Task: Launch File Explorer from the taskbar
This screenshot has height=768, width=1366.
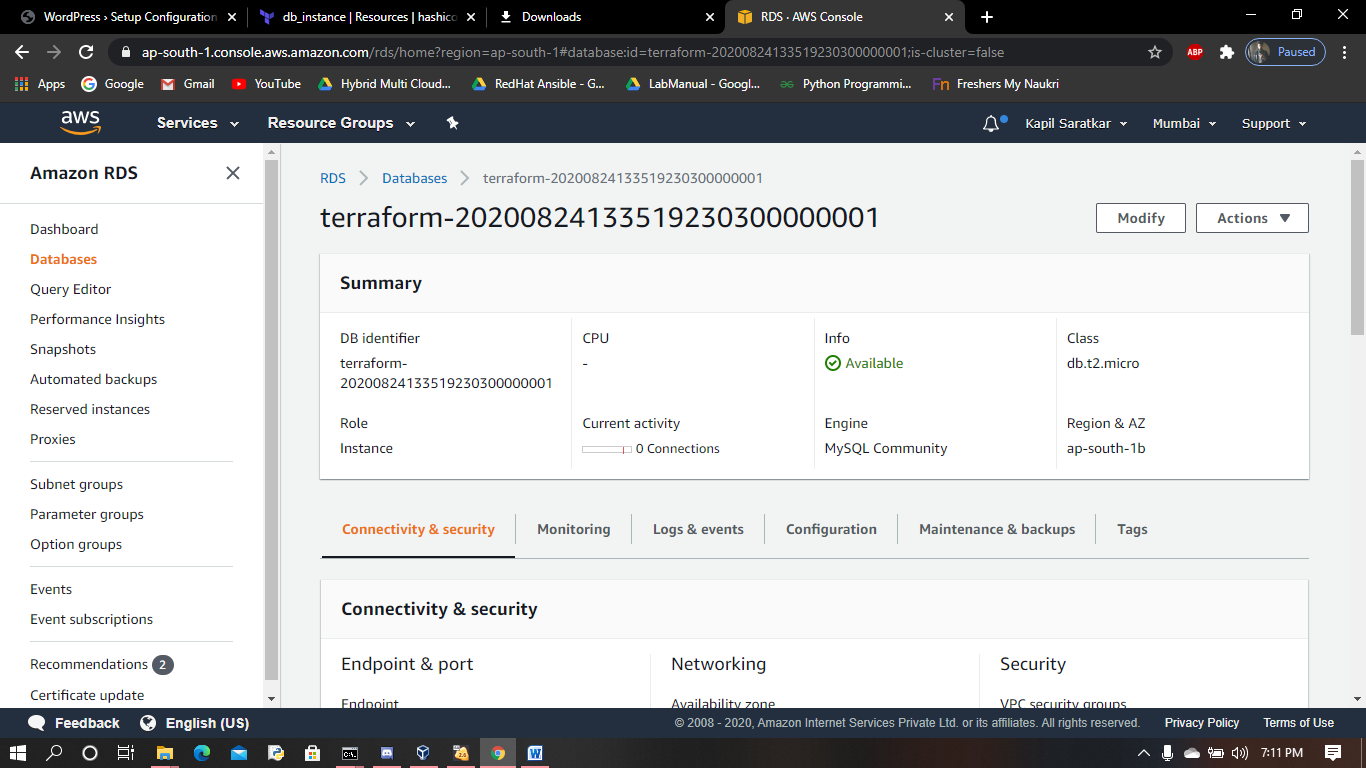Action: point(165,753)
